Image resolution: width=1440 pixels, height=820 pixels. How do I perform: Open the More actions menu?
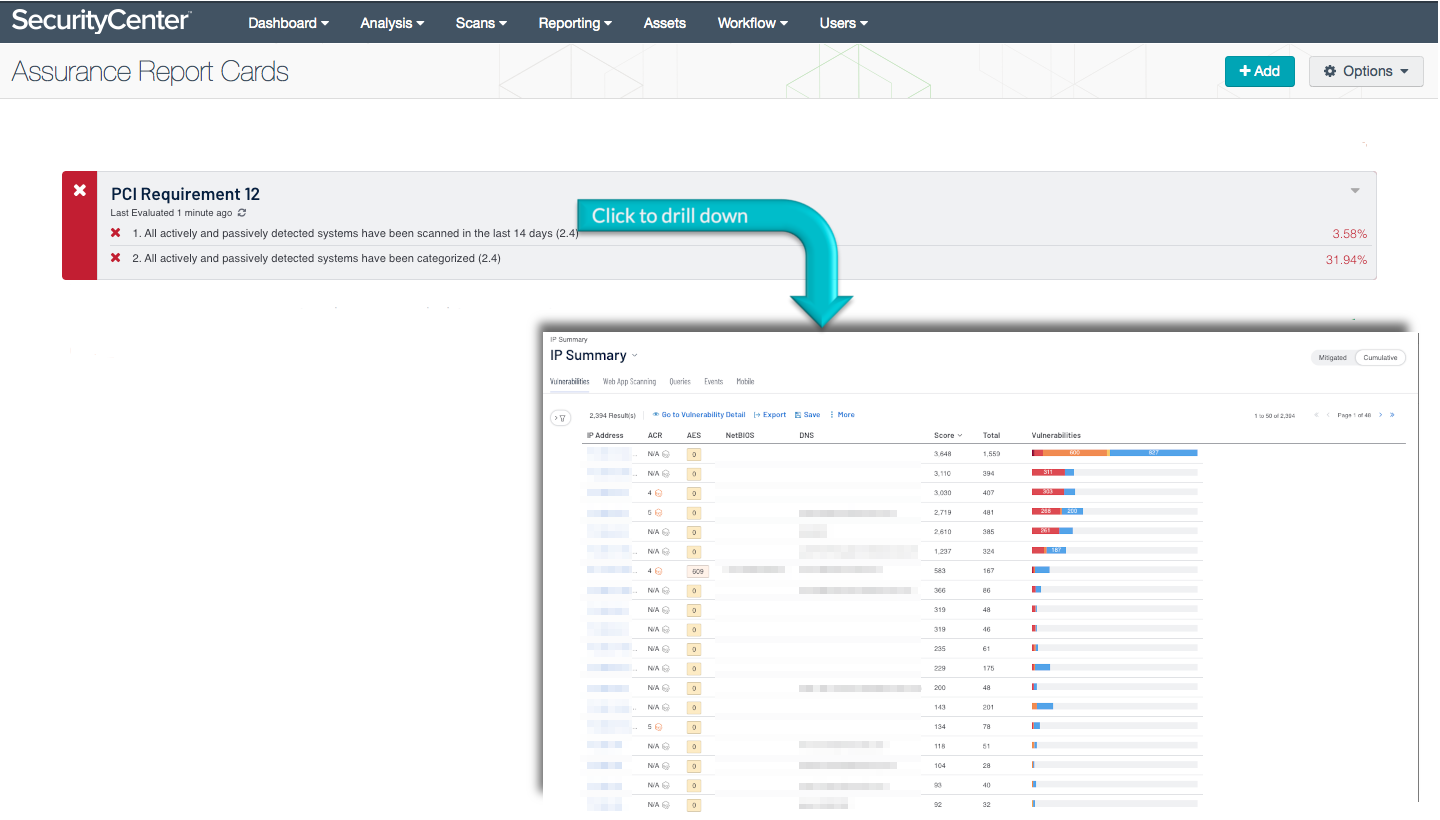click(x=842, y=414)
